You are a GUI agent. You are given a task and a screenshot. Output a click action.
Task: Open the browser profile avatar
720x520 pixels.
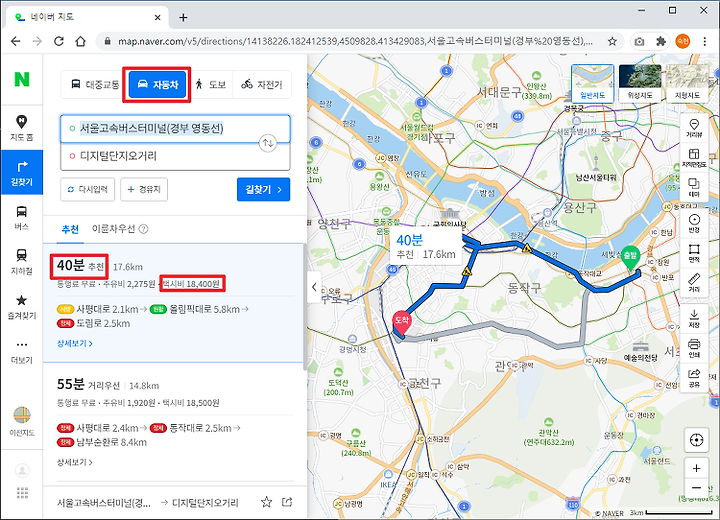683,41
